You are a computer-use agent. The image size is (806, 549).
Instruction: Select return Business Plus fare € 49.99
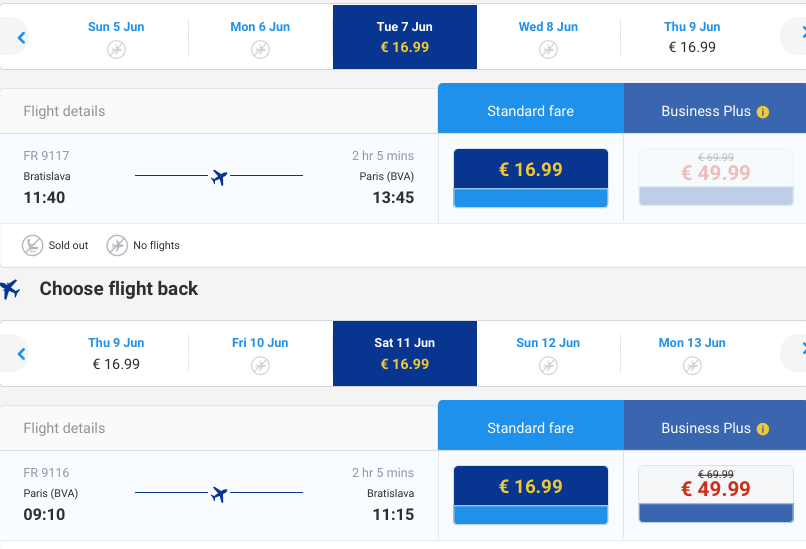click(x=716, y=494)
